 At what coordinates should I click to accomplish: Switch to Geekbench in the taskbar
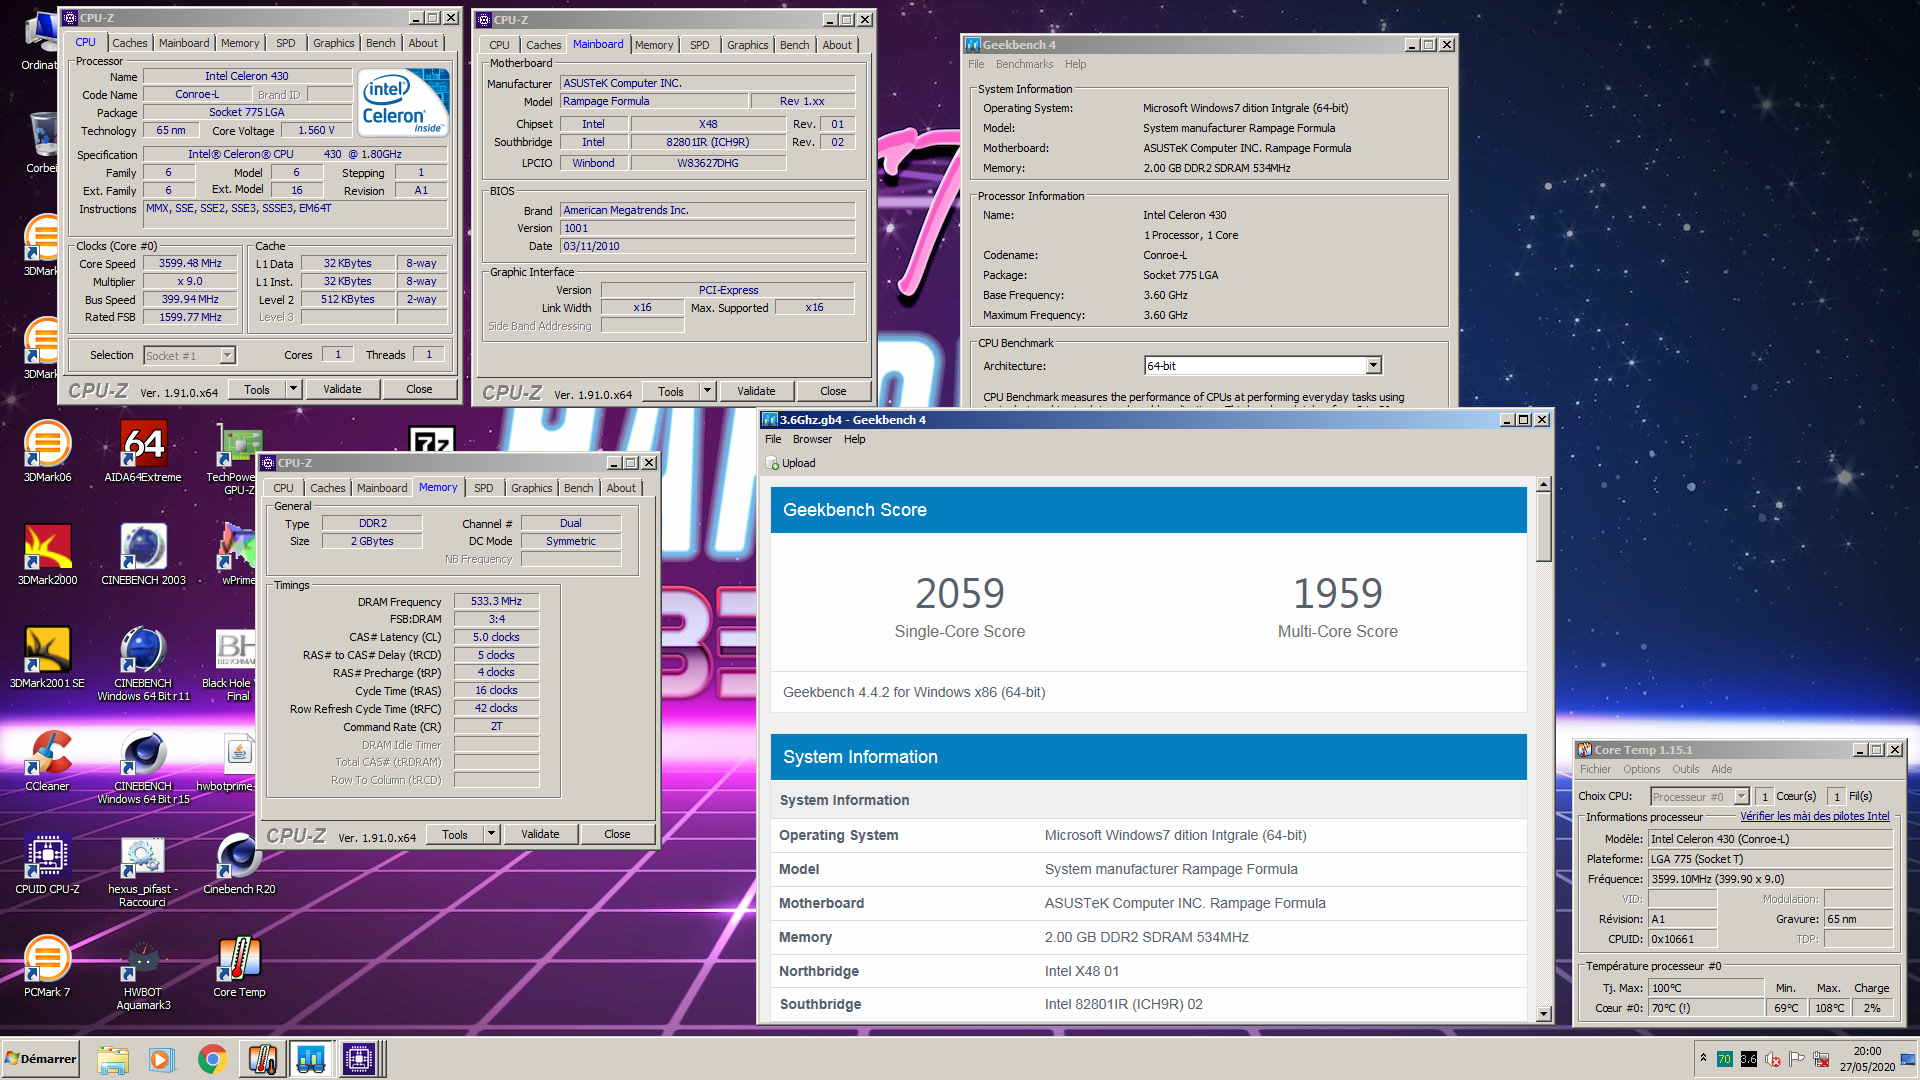pos(311,1059)
